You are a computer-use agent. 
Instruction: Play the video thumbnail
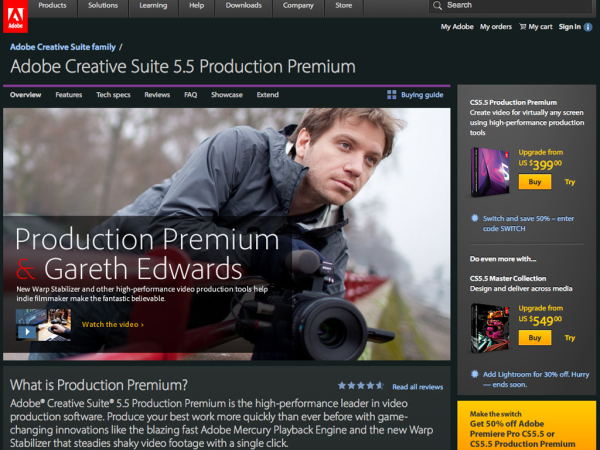tap(43, 324)
